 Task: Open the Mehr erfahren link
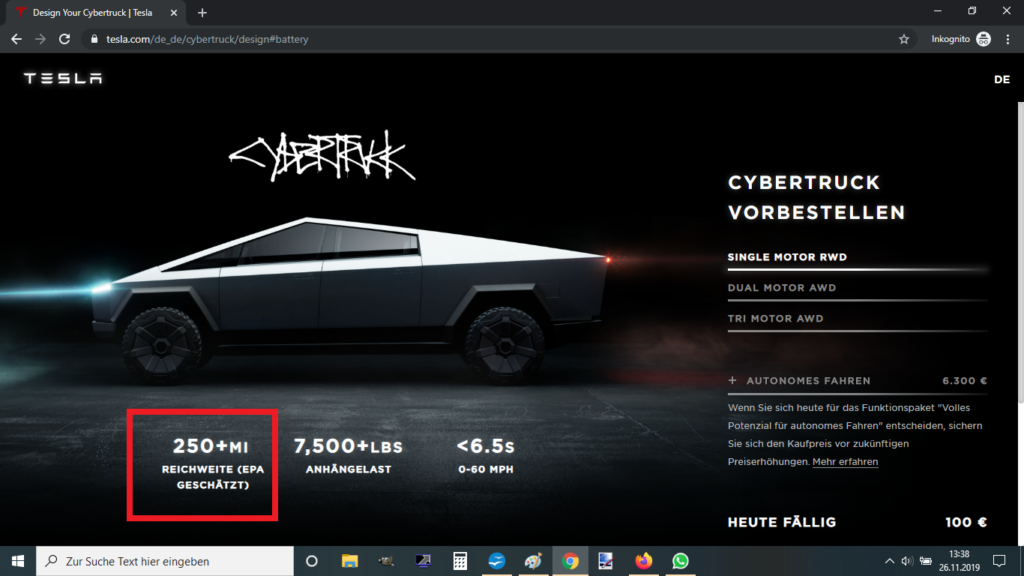(845, 462)
